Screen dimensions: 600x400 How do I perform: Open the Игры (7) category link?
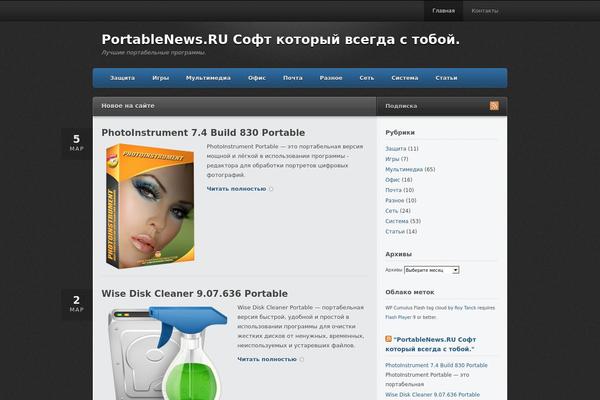point(392,159)
